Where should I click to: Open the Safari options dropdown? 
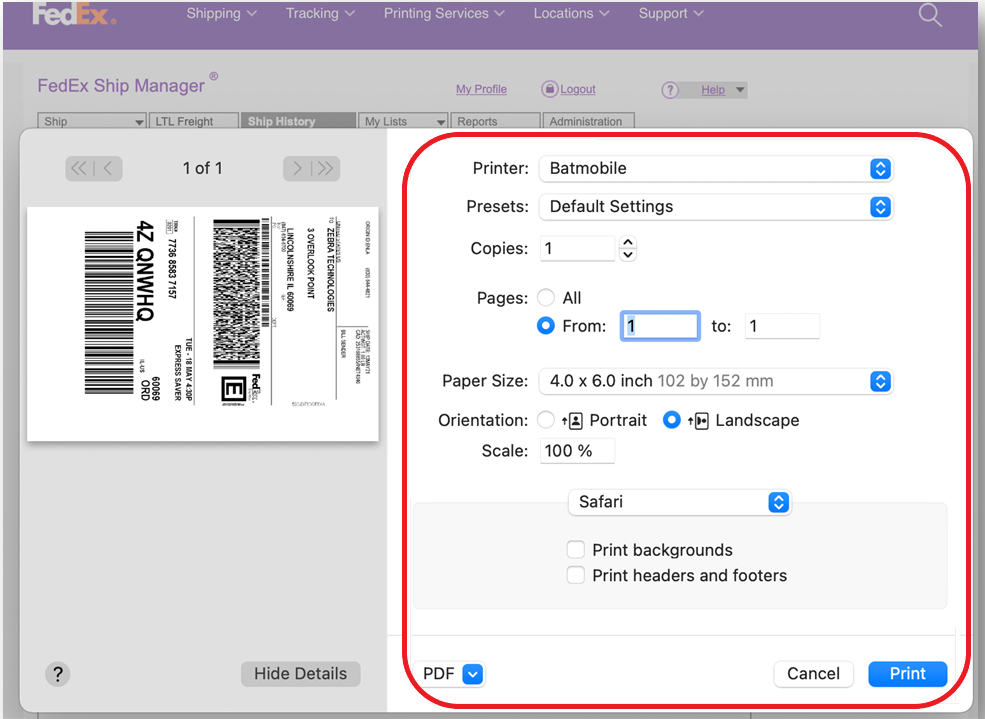[778, 502]
